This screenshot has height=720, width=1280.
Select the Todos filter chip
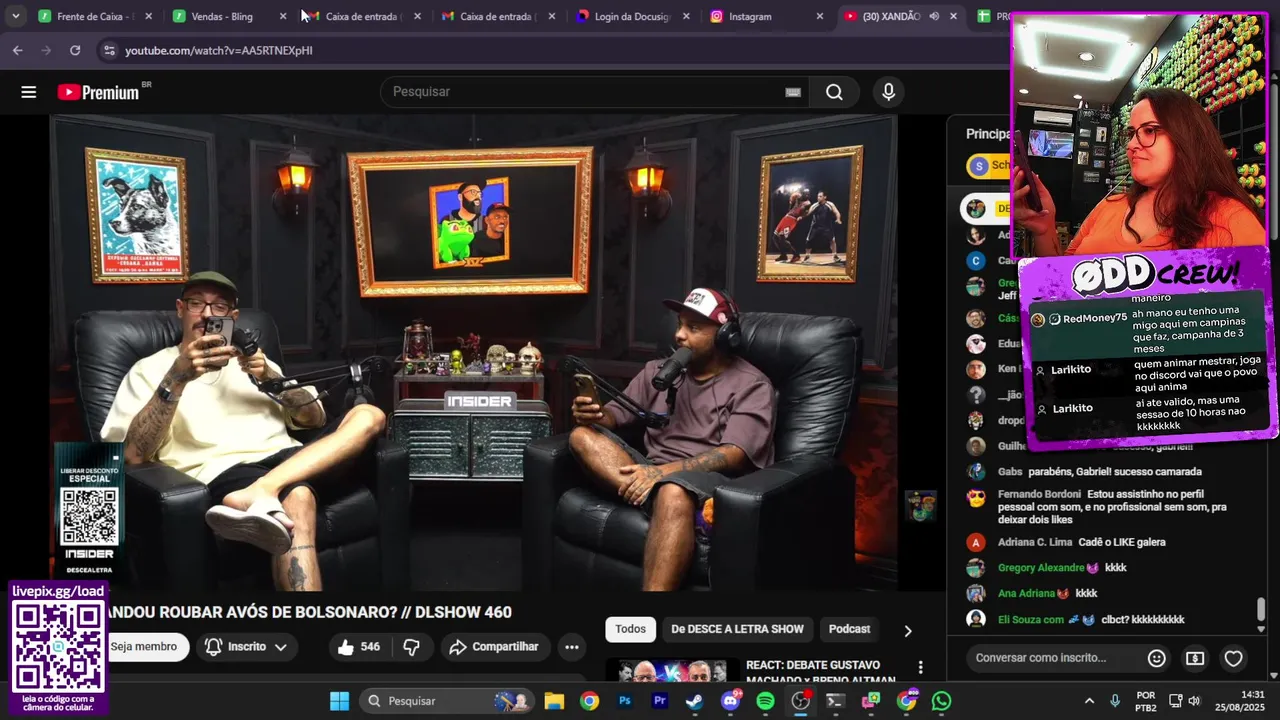pyautogui.click(x=630, y=629)
